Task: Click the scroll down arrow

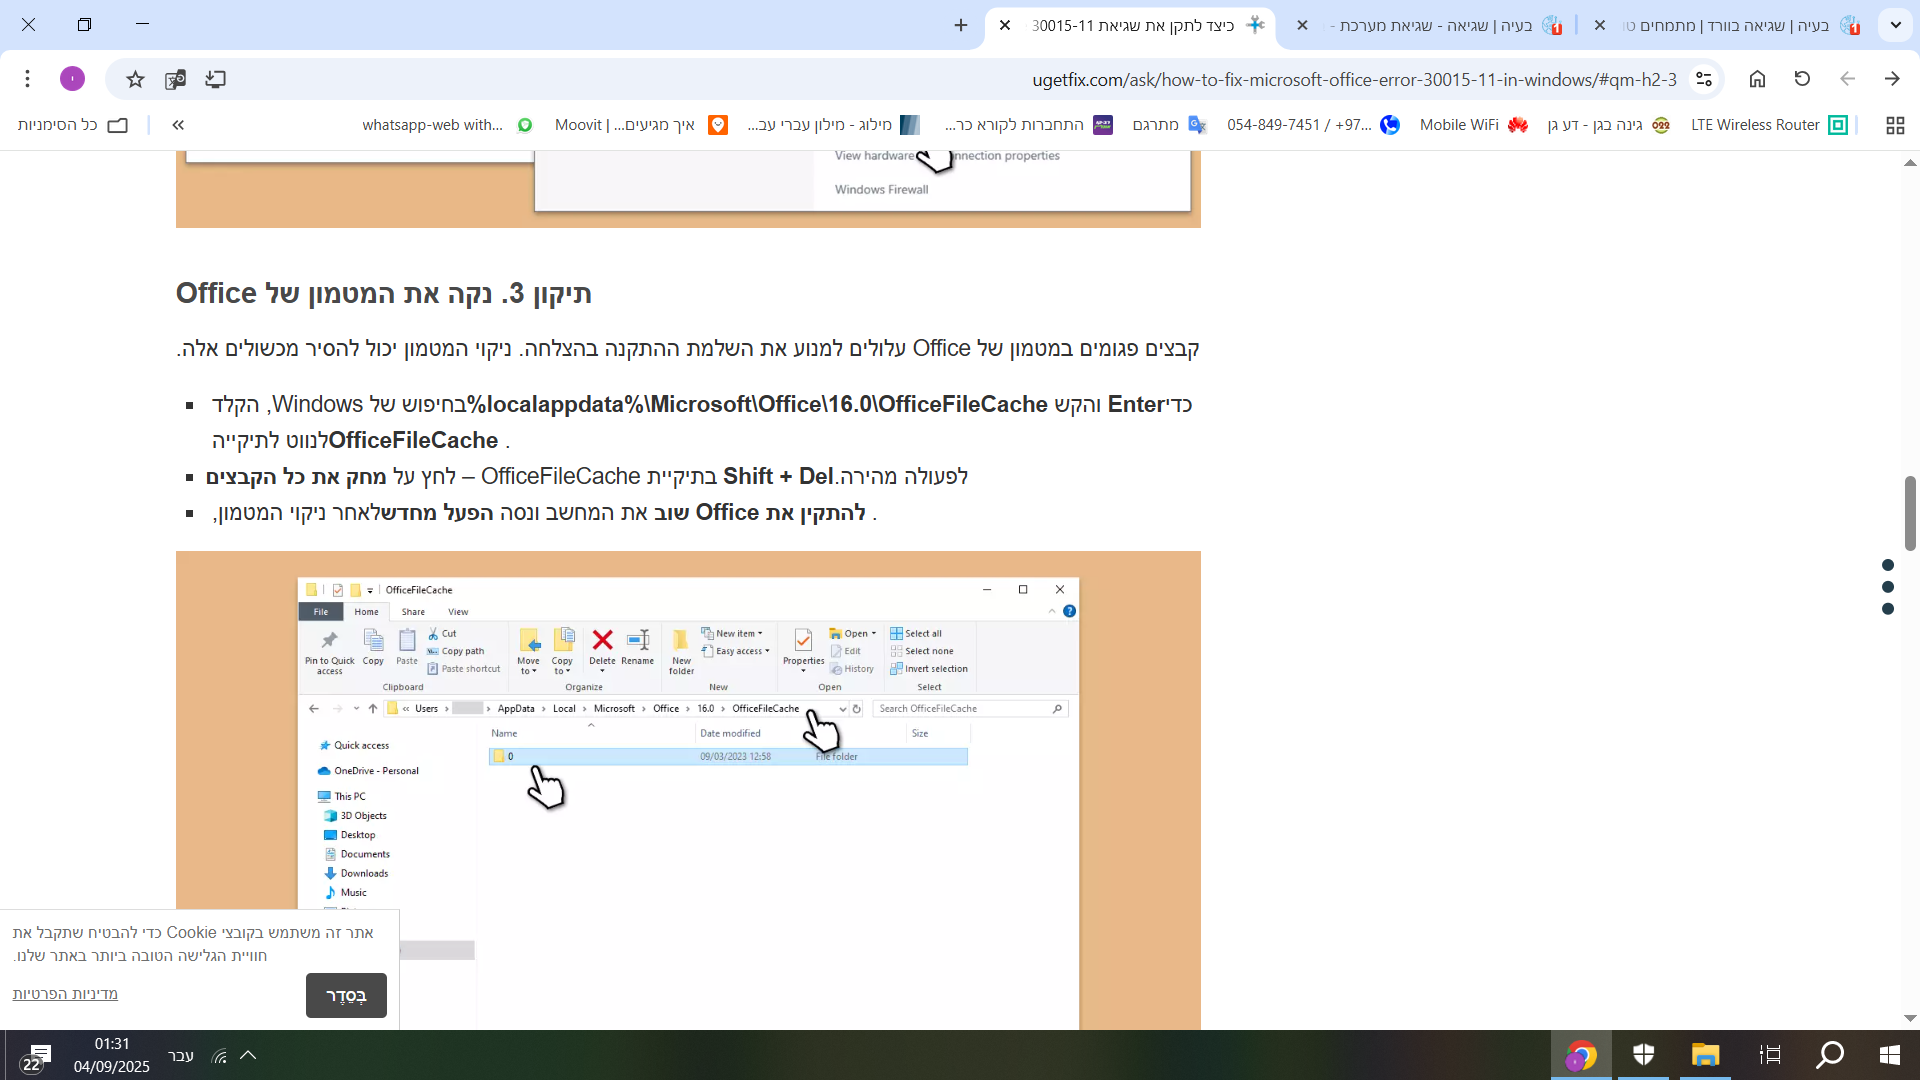Action: [x=1910, y=1018]
